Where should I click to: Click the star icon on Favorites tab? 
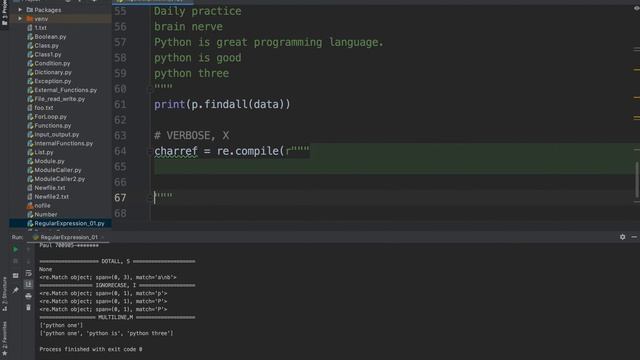pyautogui.click(x=4, y=353)
